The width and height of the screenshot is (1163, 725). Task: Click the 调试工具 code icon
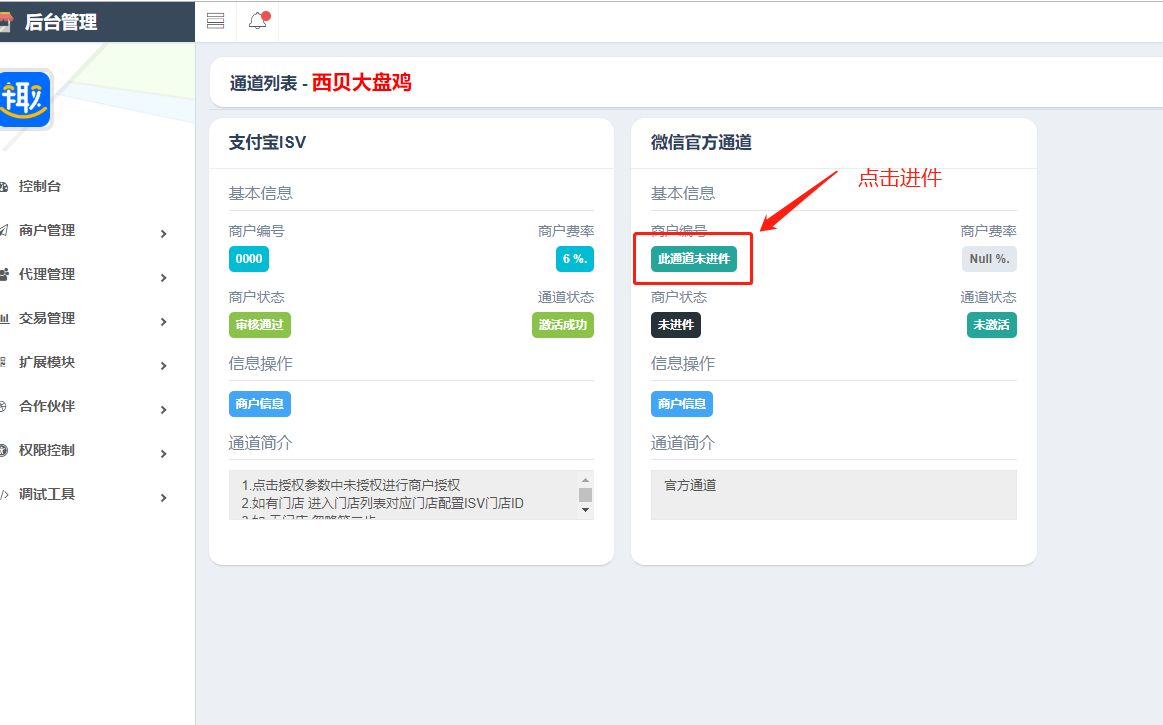[x=4, y=494]
